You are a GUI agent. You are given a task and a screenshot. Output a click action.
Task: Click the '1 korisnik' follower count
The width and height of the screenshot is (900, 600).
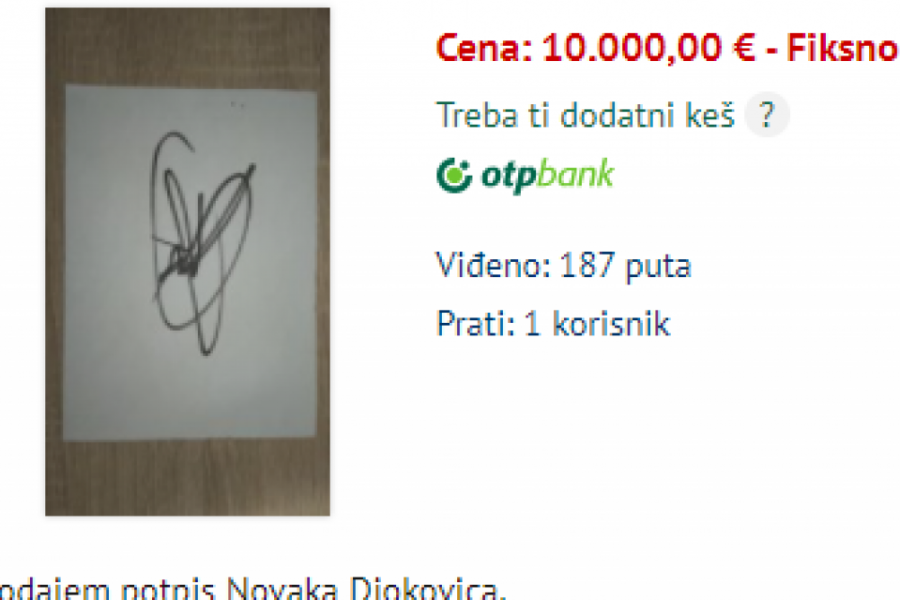pos(597,324)
